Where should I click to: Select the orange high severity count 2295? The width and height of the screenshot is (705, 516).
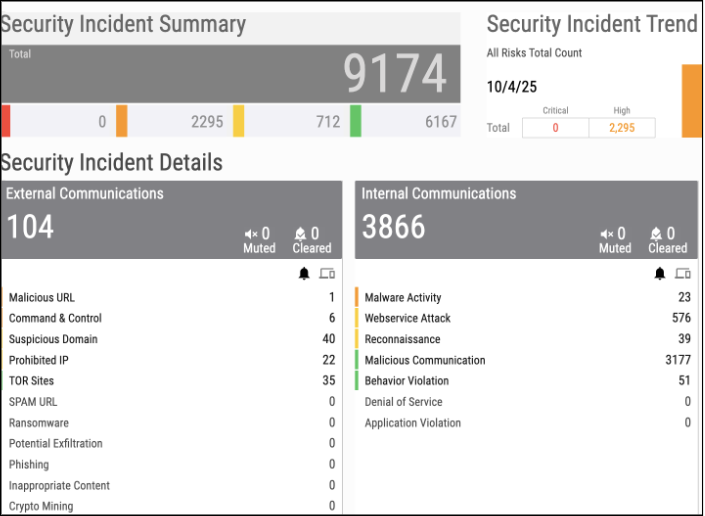coord(207,122)
